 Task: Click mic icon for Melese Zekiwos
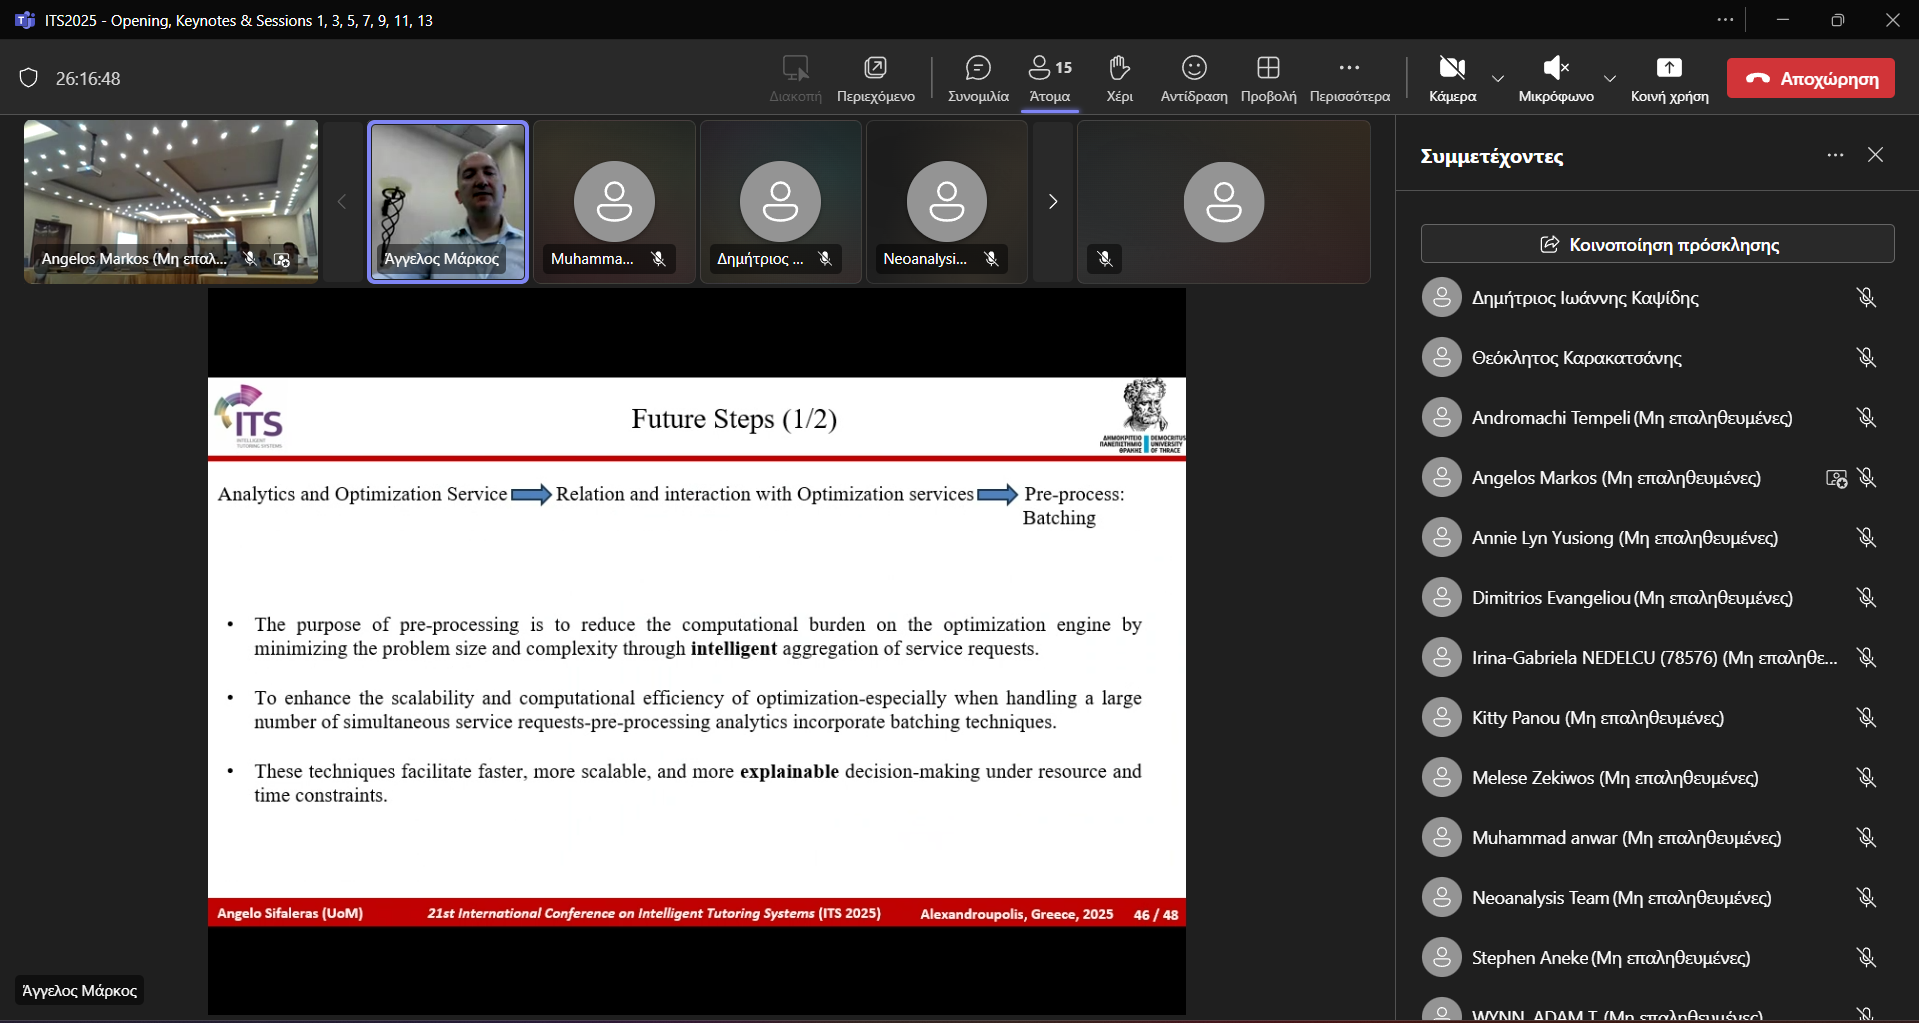pyautogui.click(x=1866, y=777)
